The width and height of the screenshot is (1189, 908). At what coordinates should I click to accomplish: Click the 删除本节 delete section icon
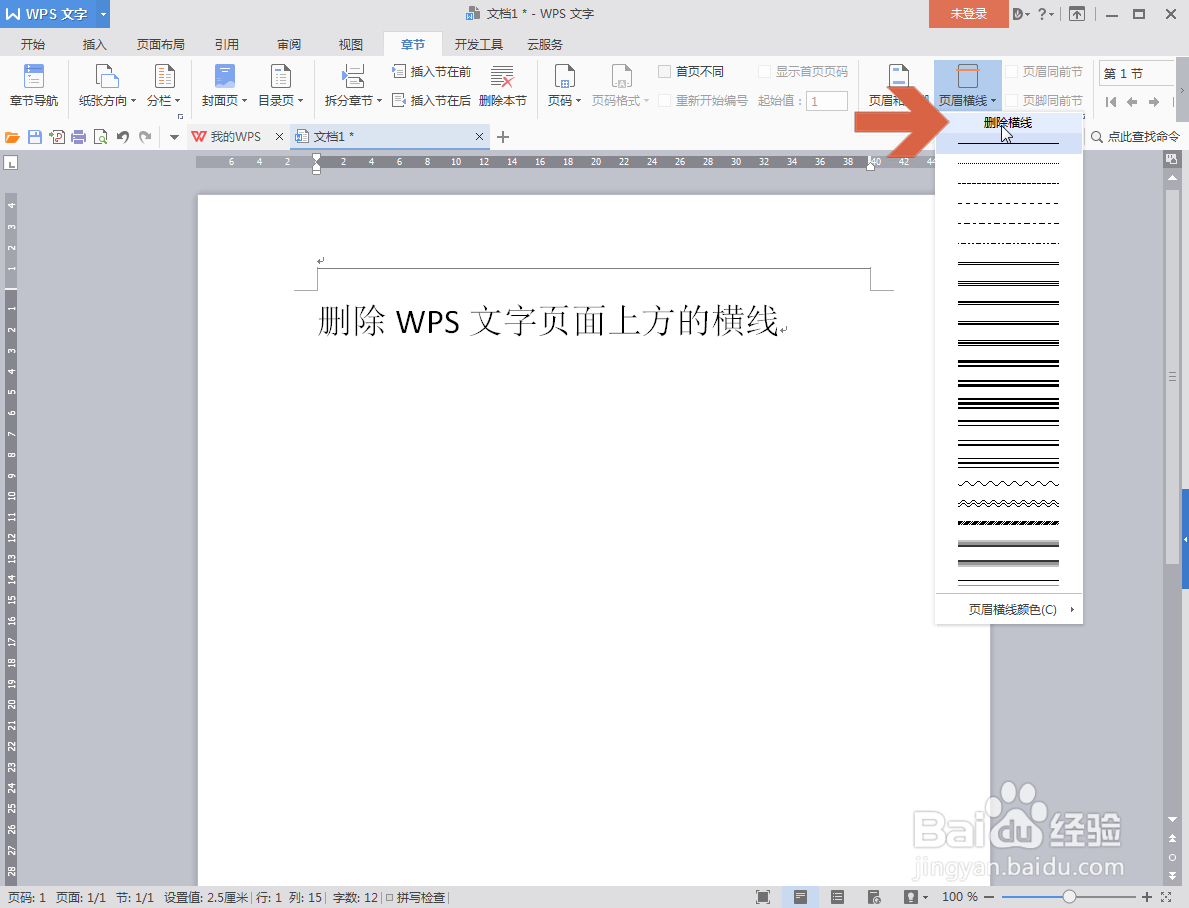pyautogui.click(x=502, y=85)
